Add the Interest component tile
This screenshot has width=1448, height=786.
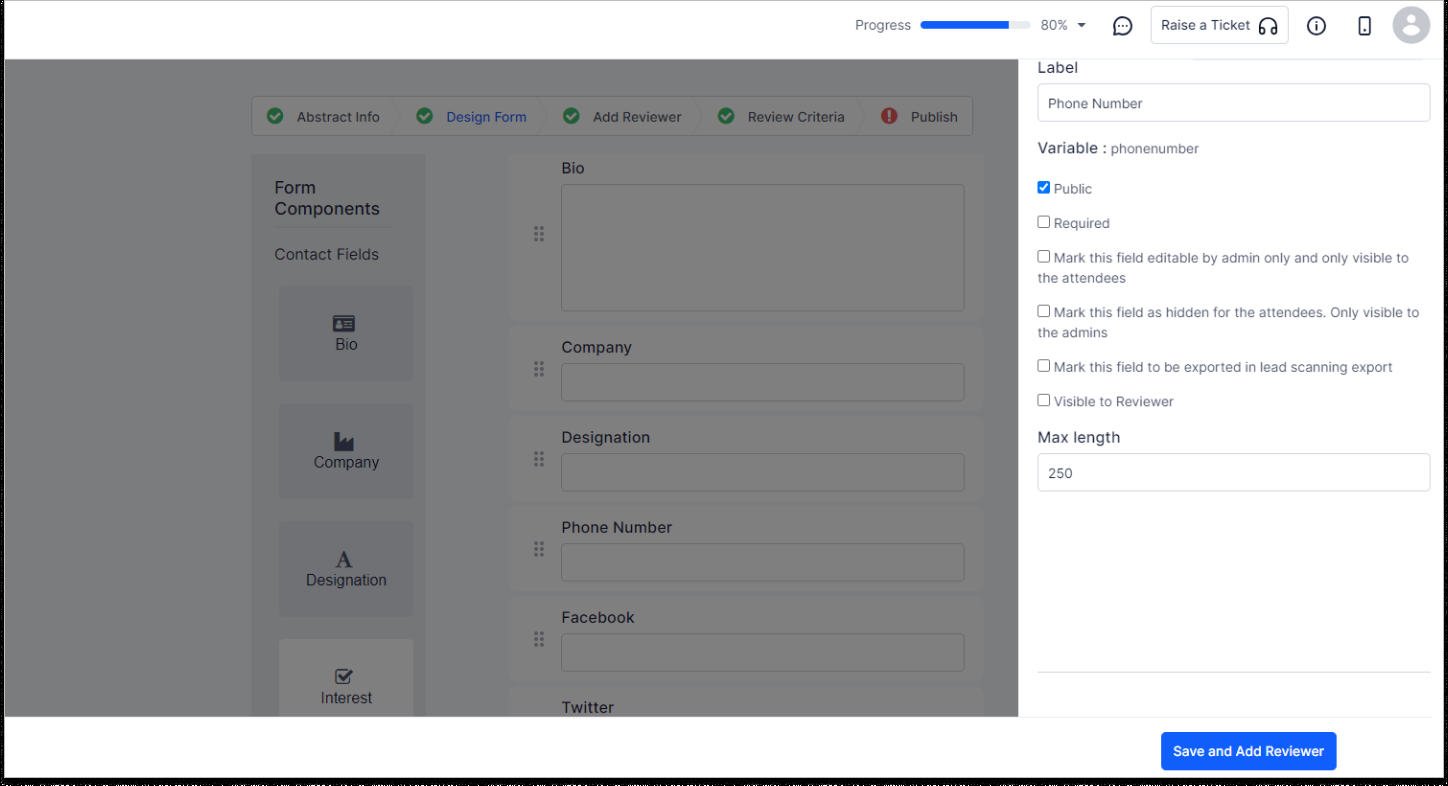click(x=346, y=678)
